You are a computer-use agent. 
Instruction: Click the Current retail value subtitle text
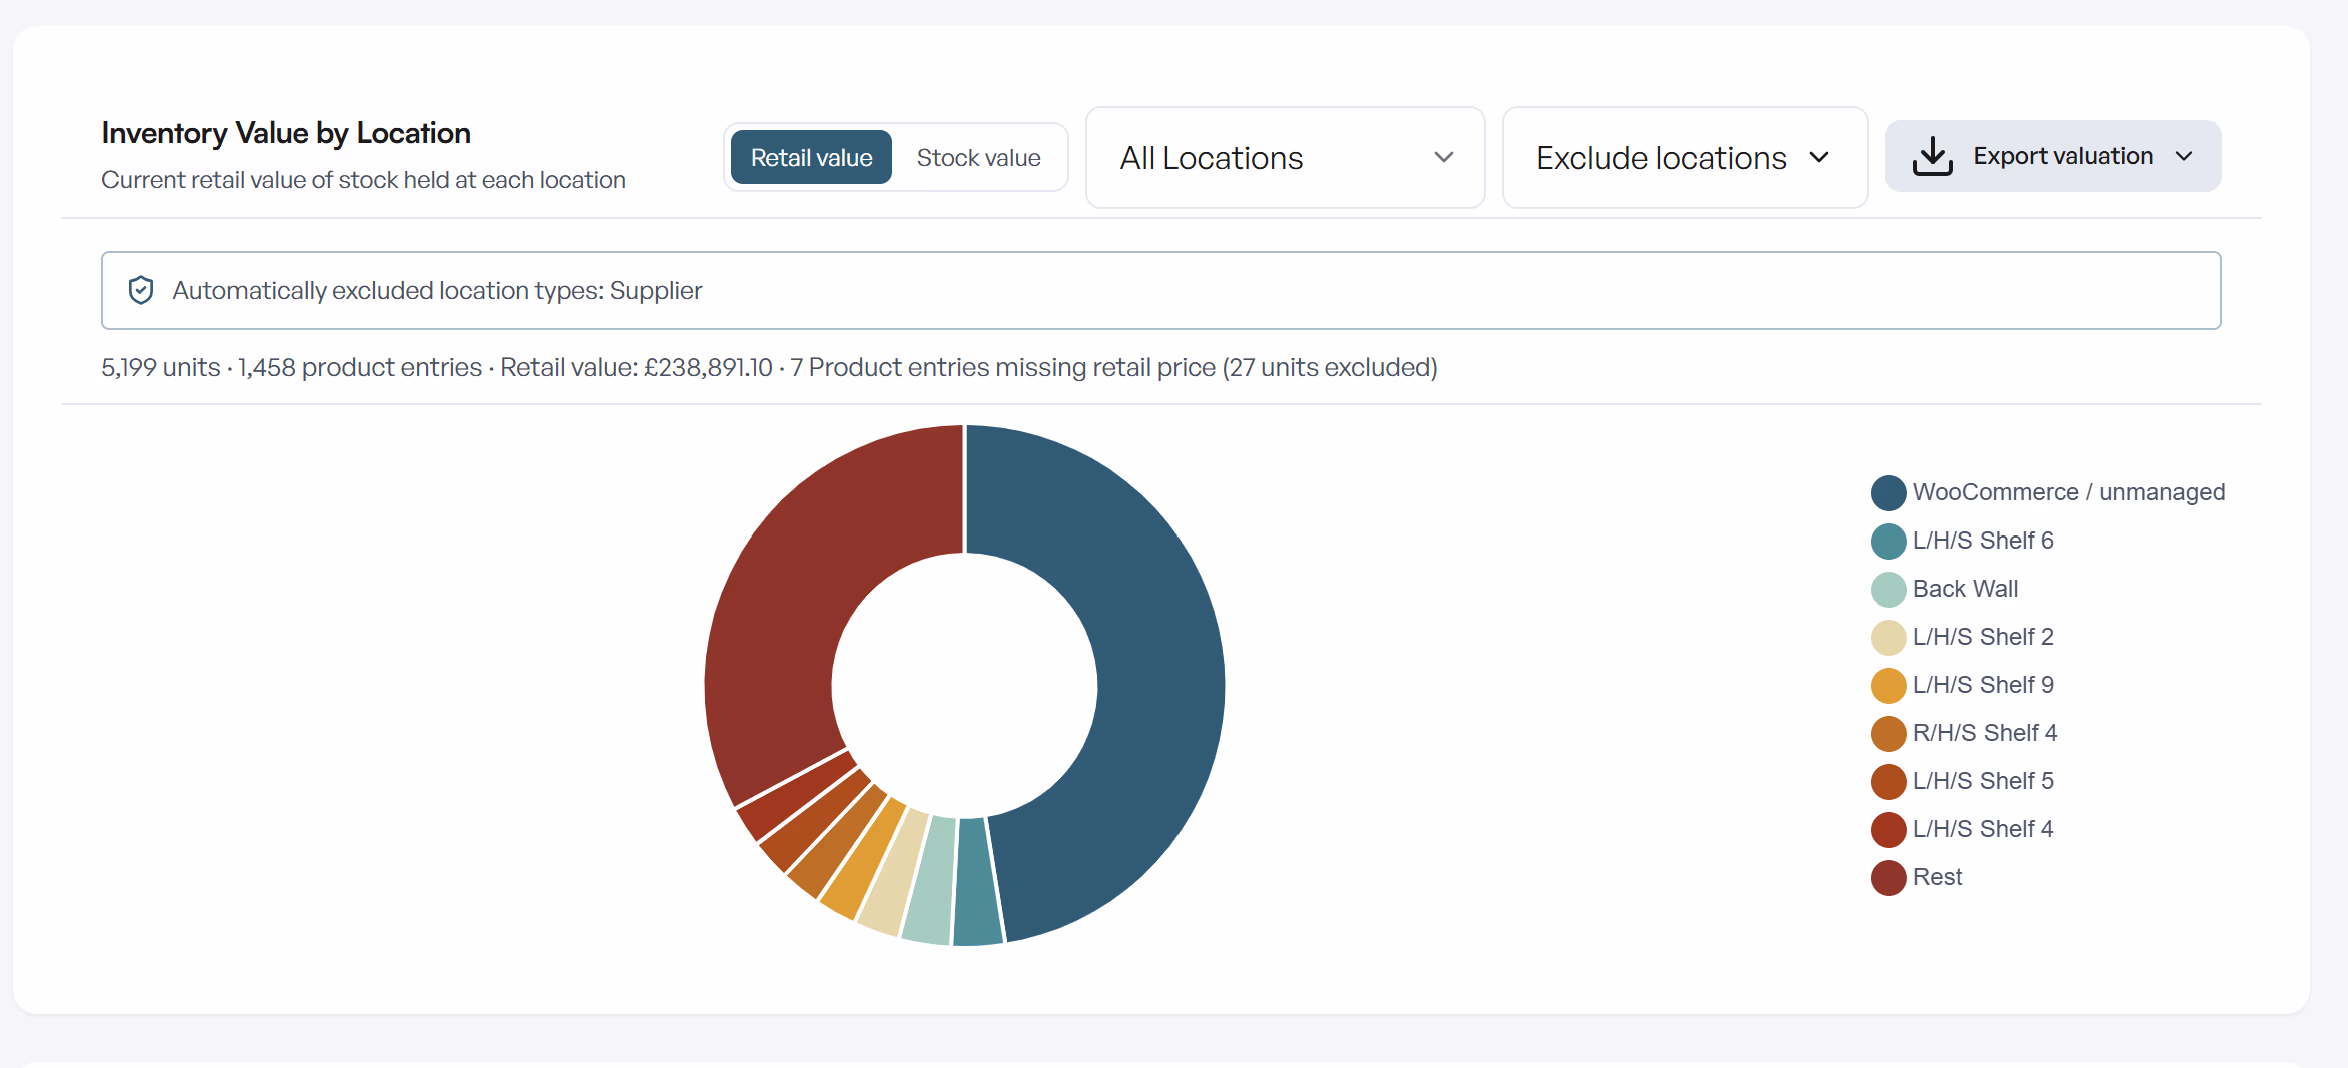tap(363, 180)
